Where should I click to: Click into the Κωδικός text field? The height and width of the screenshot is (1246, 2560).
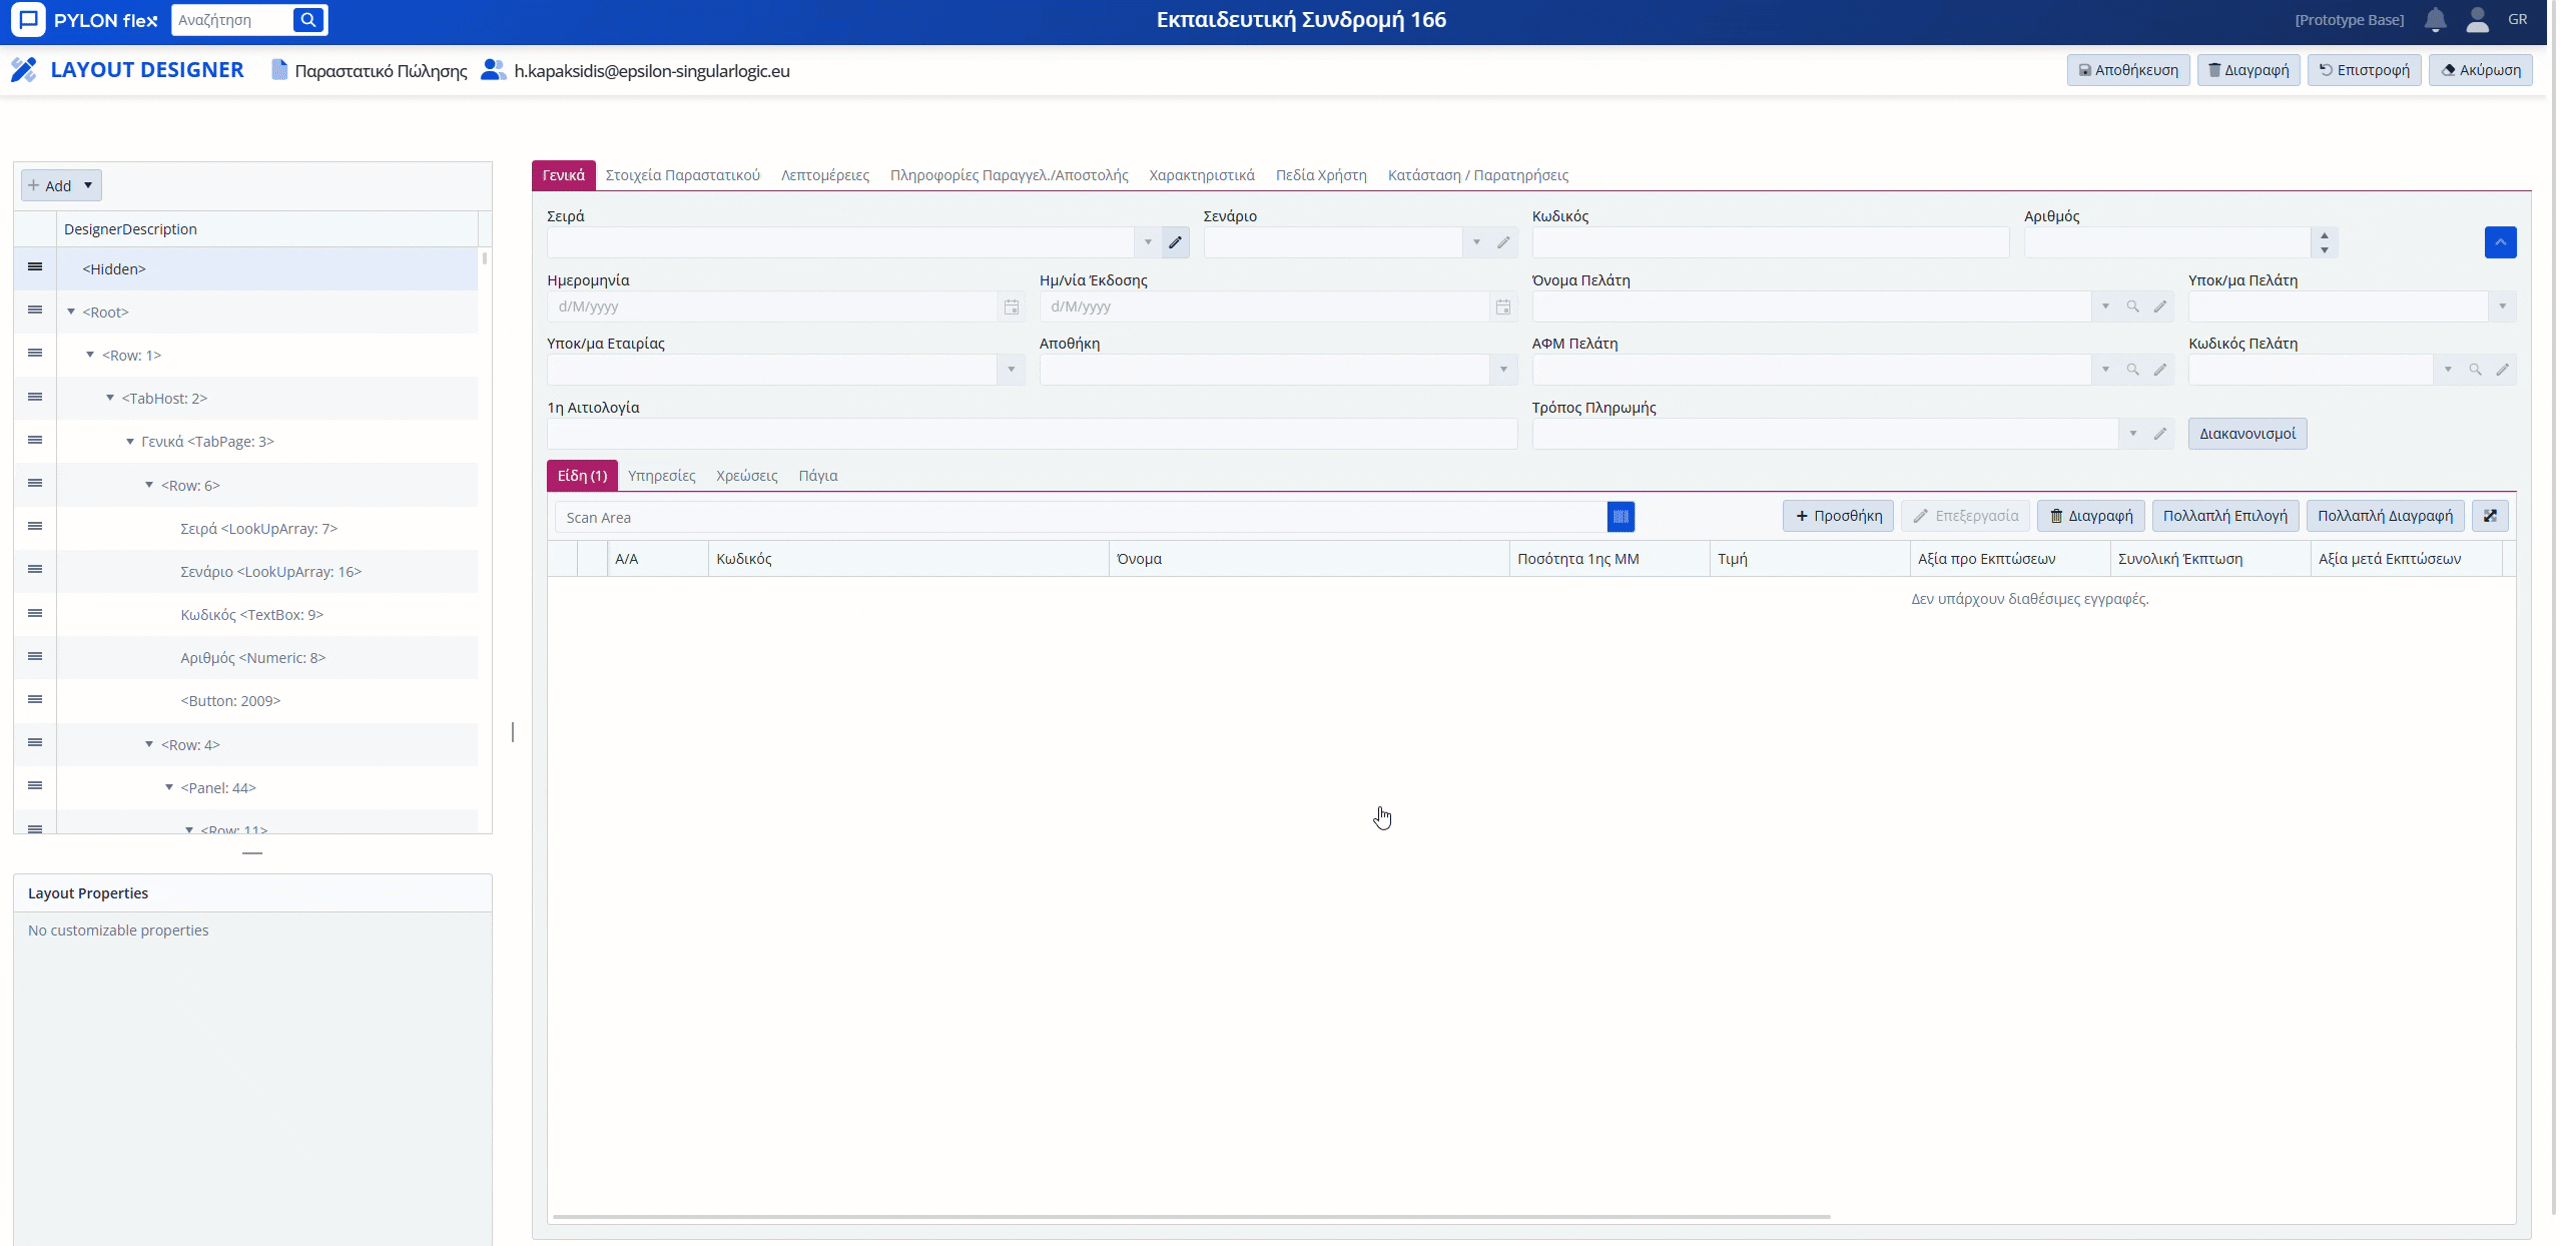[1770, 243]
